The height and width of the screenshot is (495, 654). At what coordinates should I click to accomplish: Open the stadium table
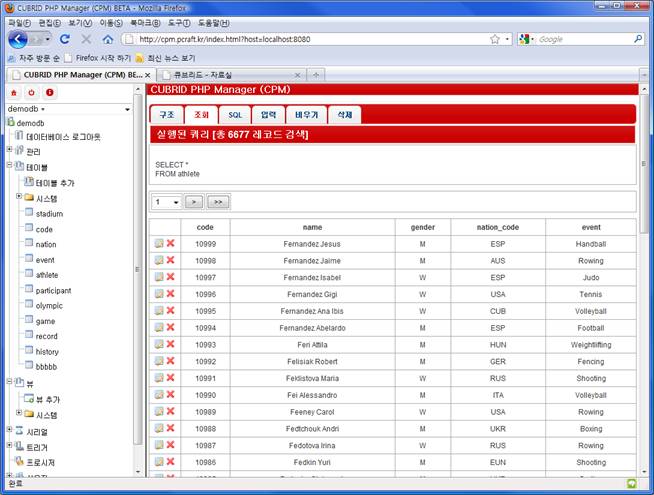pyautogui.click(x=49, y=214)
